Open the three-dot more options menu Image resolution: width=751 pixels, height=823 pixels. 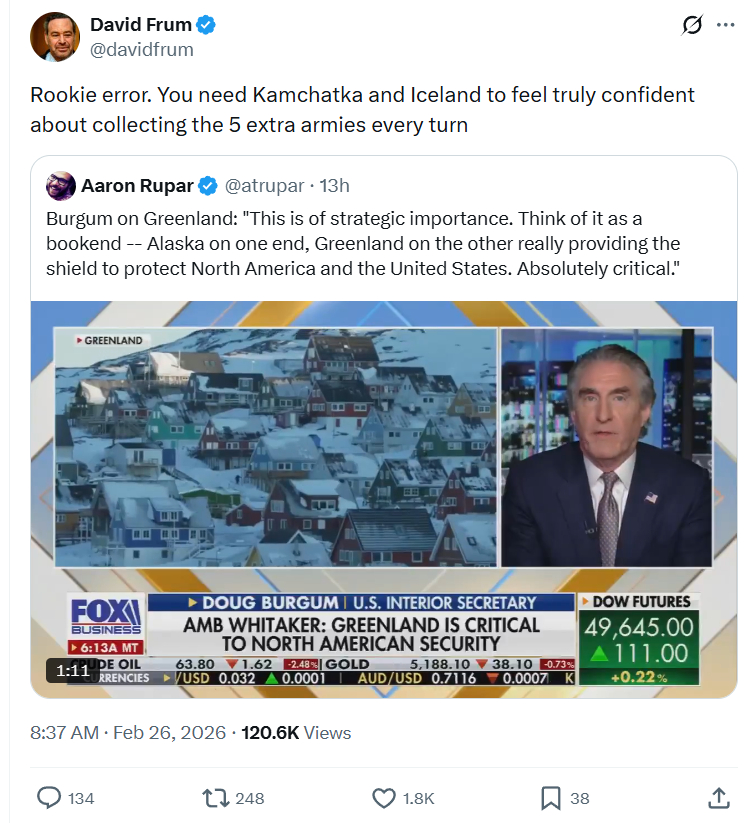(x=726, y=26)
